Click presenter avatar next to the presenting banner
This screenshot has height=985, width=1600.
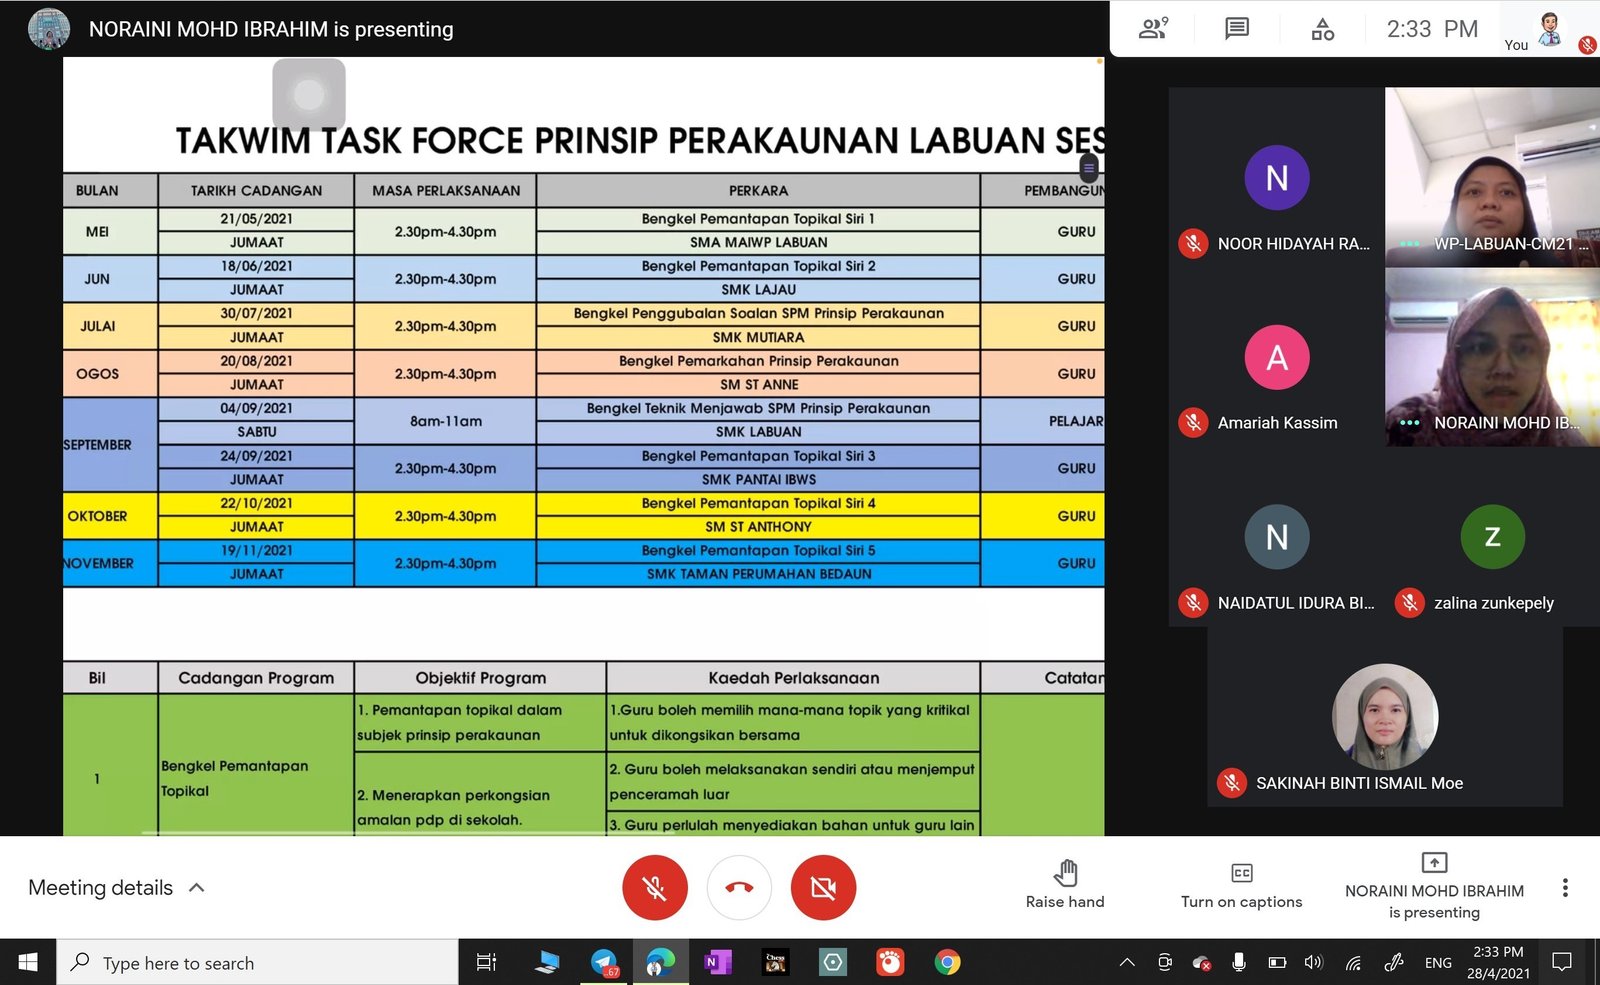(48, 29)
